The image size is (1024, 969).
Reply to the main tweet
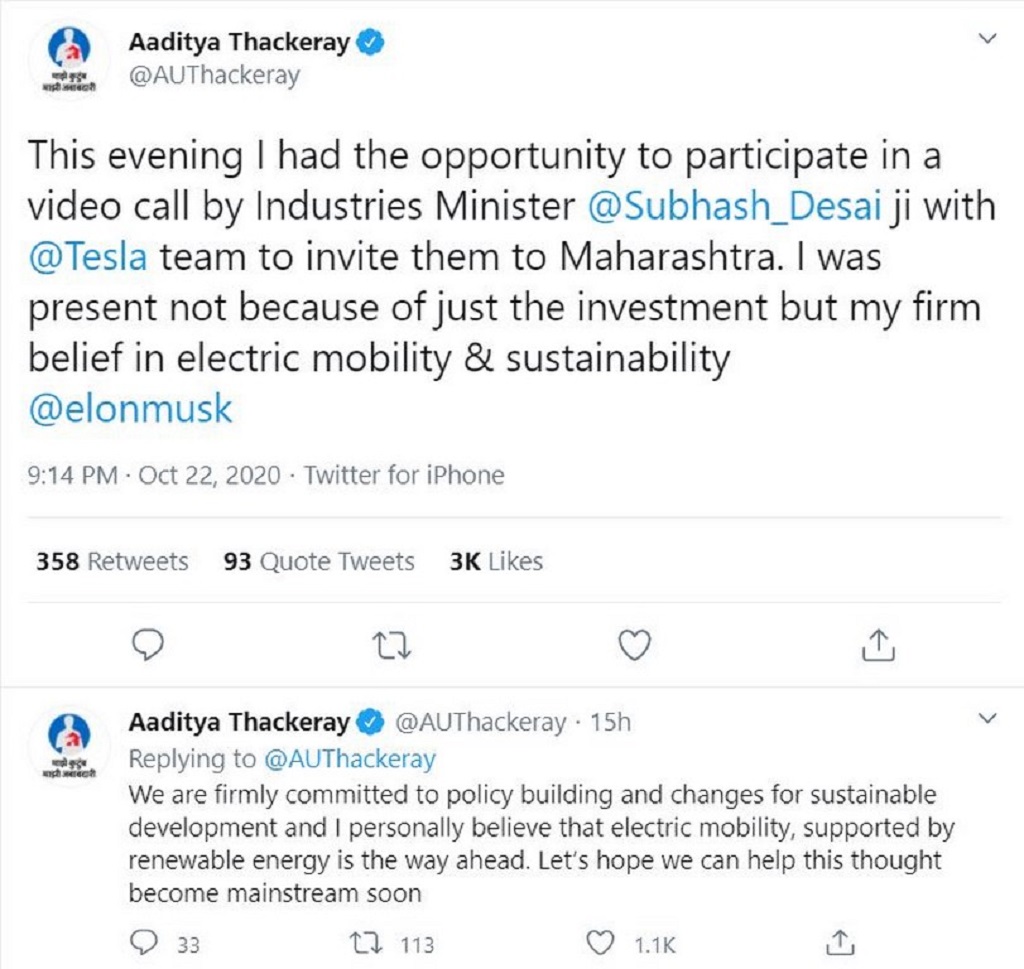coord(147,647)
